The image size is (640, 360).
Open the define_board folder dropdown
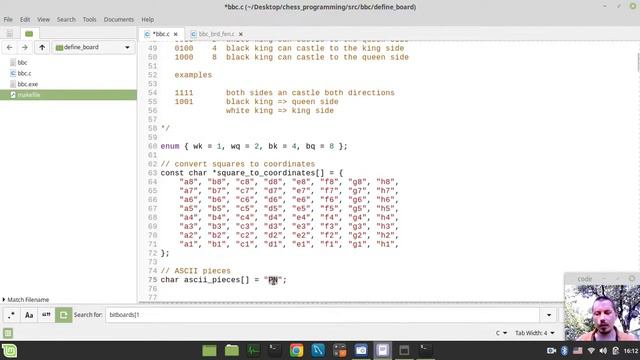point(93,47)
